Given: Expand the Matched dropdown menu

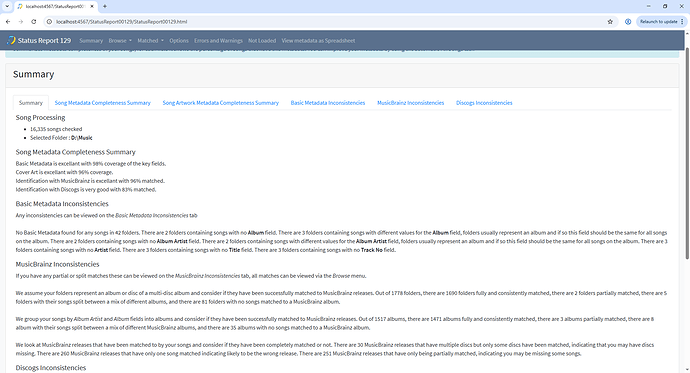Looking at the screenshot, I should click(x=150, y=40).
